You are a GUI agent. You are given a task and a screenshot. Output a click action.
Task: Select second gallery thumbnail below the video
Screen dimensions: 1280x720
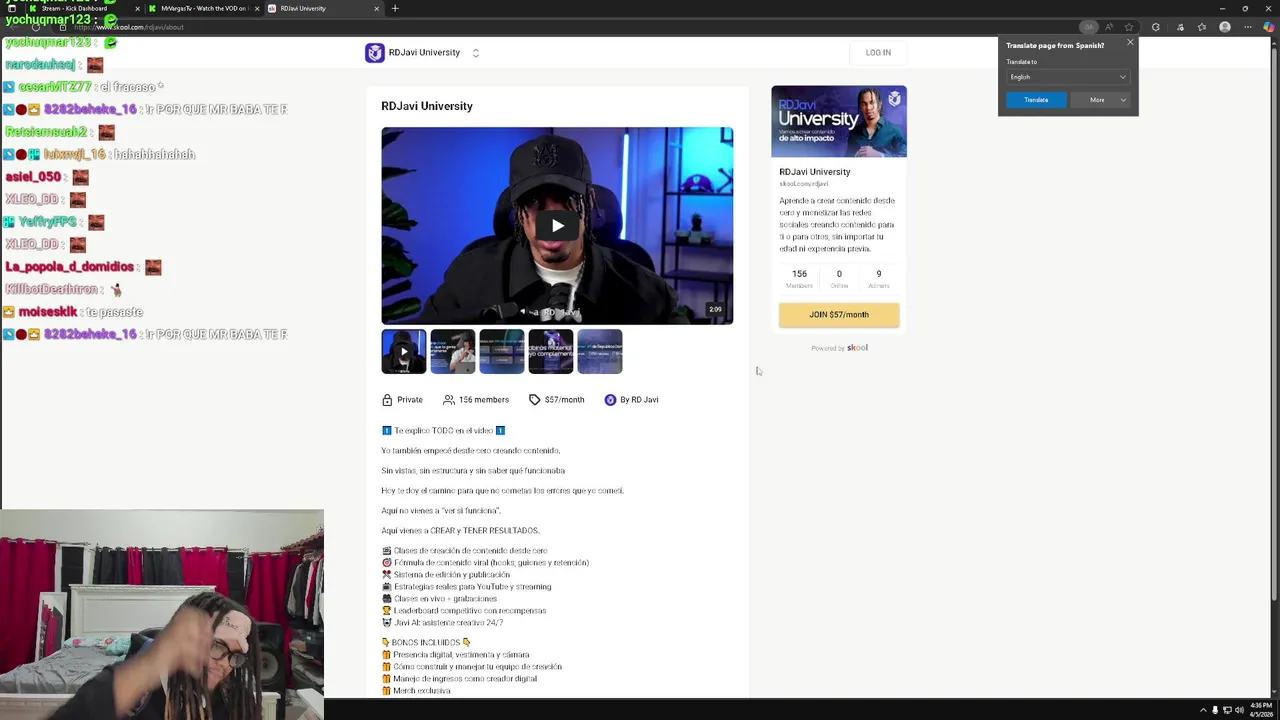click(453, 351)
